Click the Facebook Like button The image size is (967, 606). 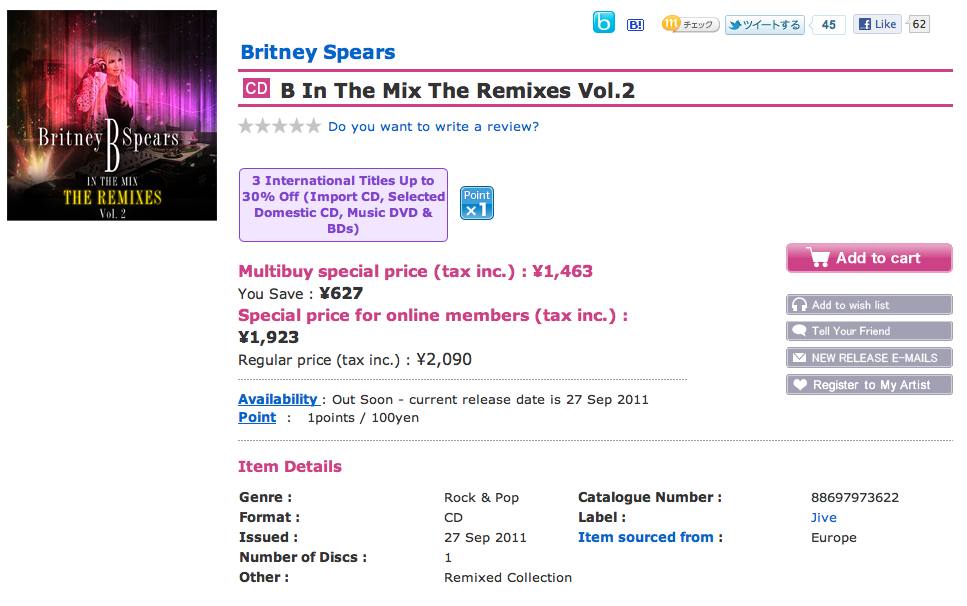[x=880, y=24]
